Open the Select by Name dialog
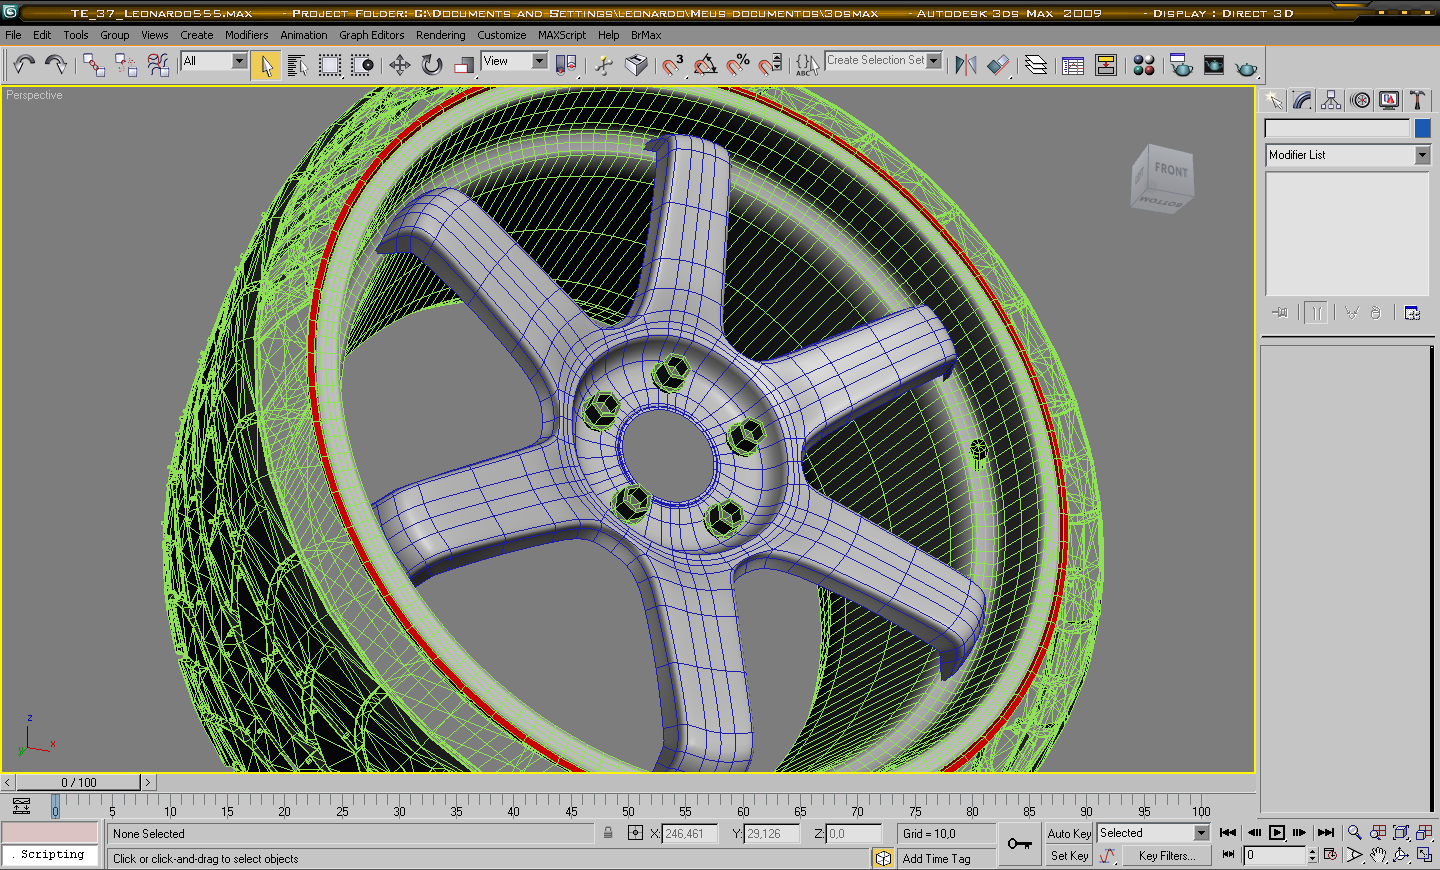The width and height of the screenshot is (1440, 870). 297,66
